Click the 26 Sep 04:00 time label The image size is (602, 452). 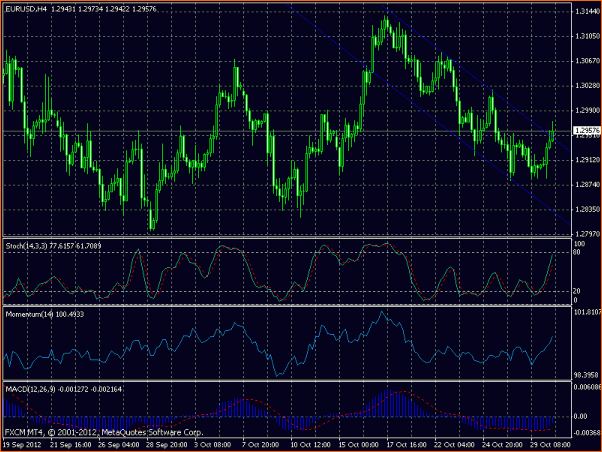pos(119,445)
